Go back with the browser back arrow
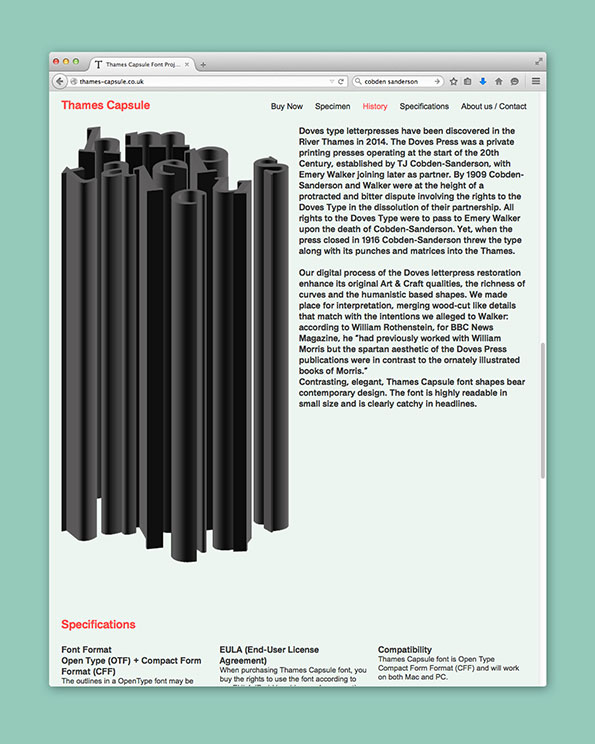 click(59, 82)
